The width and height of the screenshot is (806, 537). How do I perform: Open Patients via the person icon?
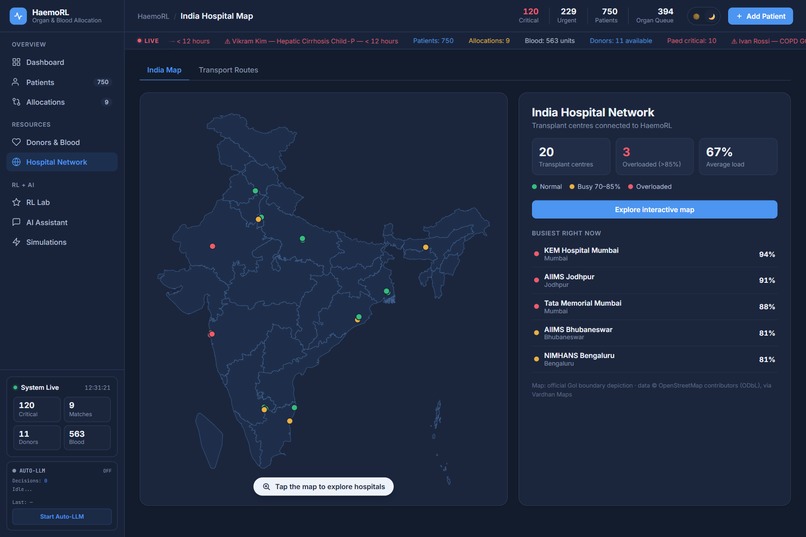[16, 82]
